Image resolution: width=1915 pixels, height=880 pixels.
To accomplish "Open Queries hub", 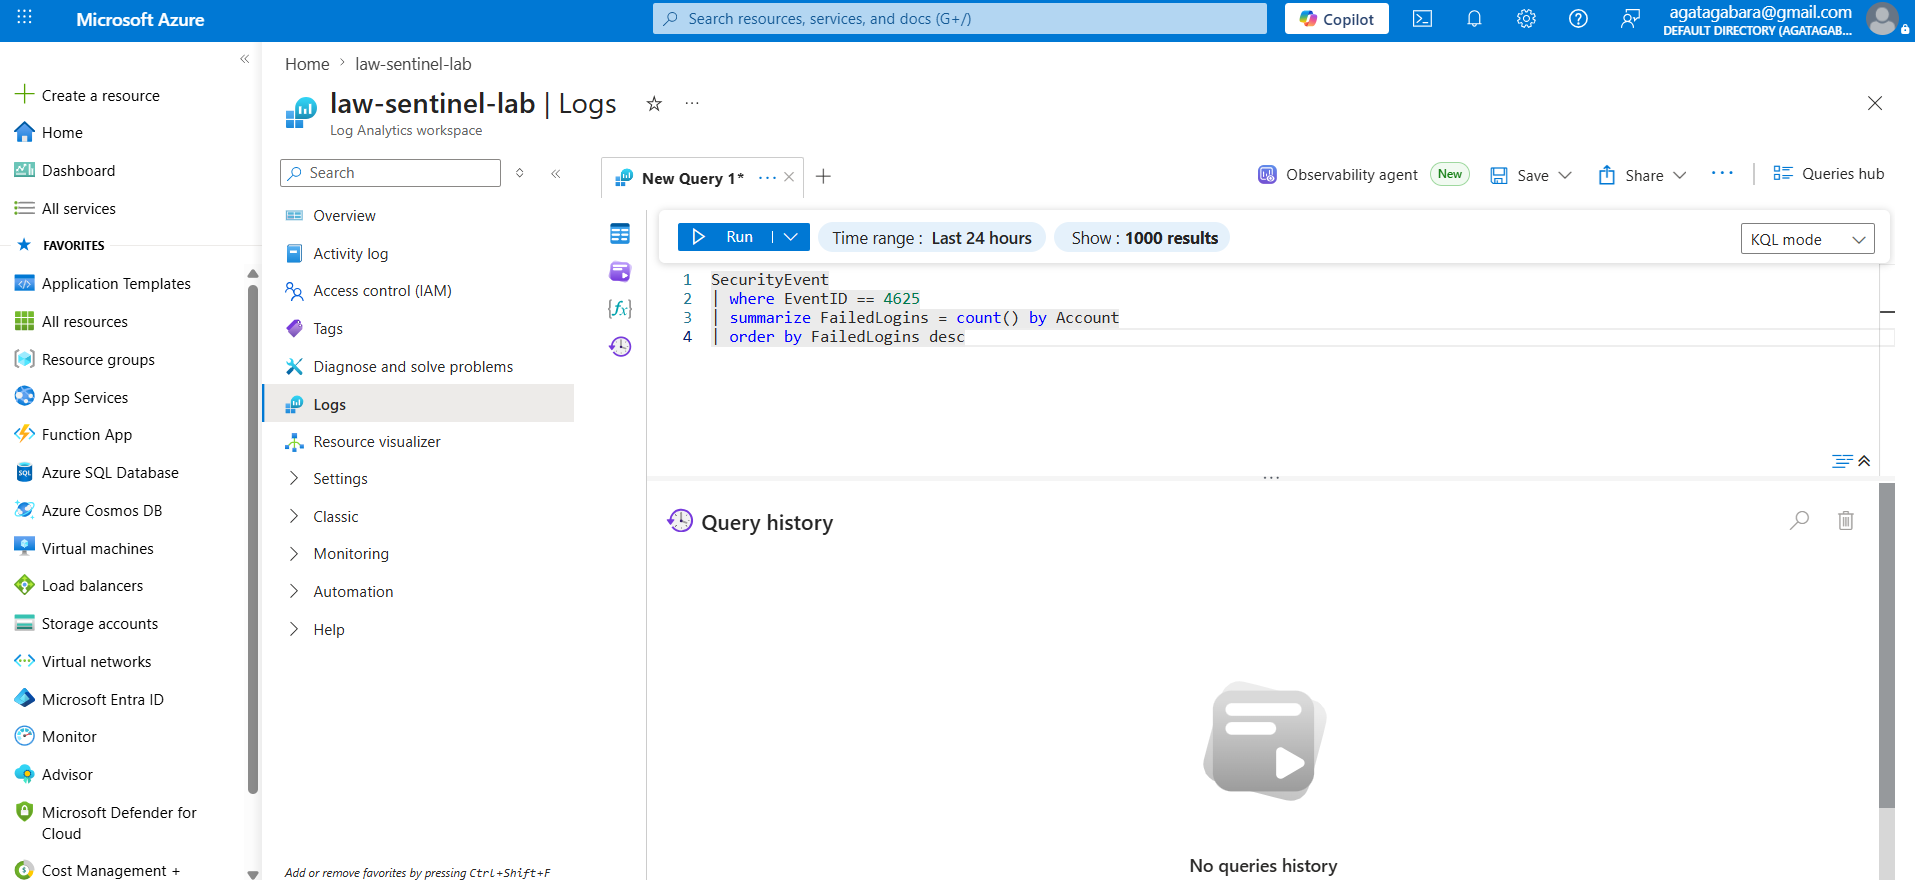I will (x=1828, y=173).
